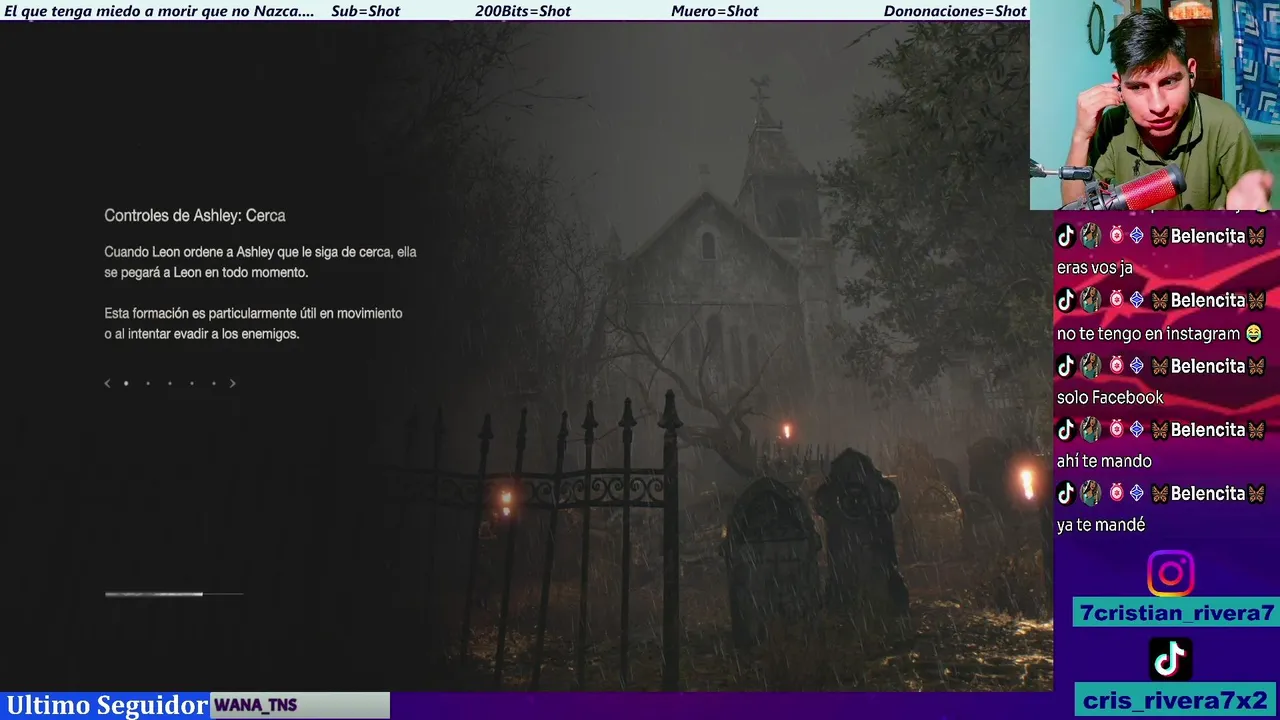Viewport: 1280px width, 720px height.
Task: Click pink badge on 'no te tengo en instagram' message
Action: (x=1116, y=300)
